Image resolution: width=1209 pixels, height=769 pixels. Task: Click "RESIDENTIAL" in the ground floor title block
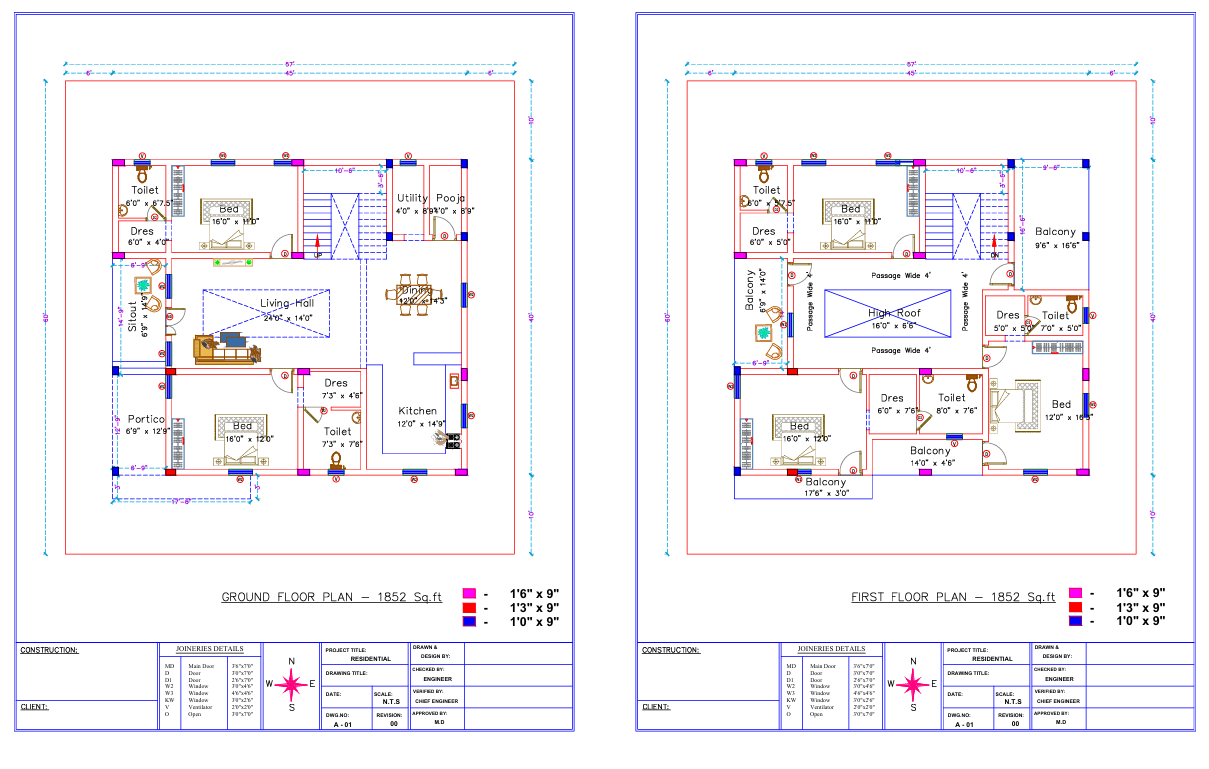(x=370, y=659)
